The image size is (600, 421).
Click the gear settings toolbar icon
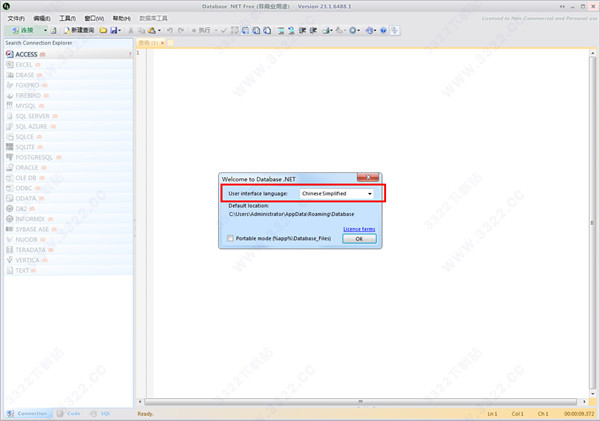352,30
